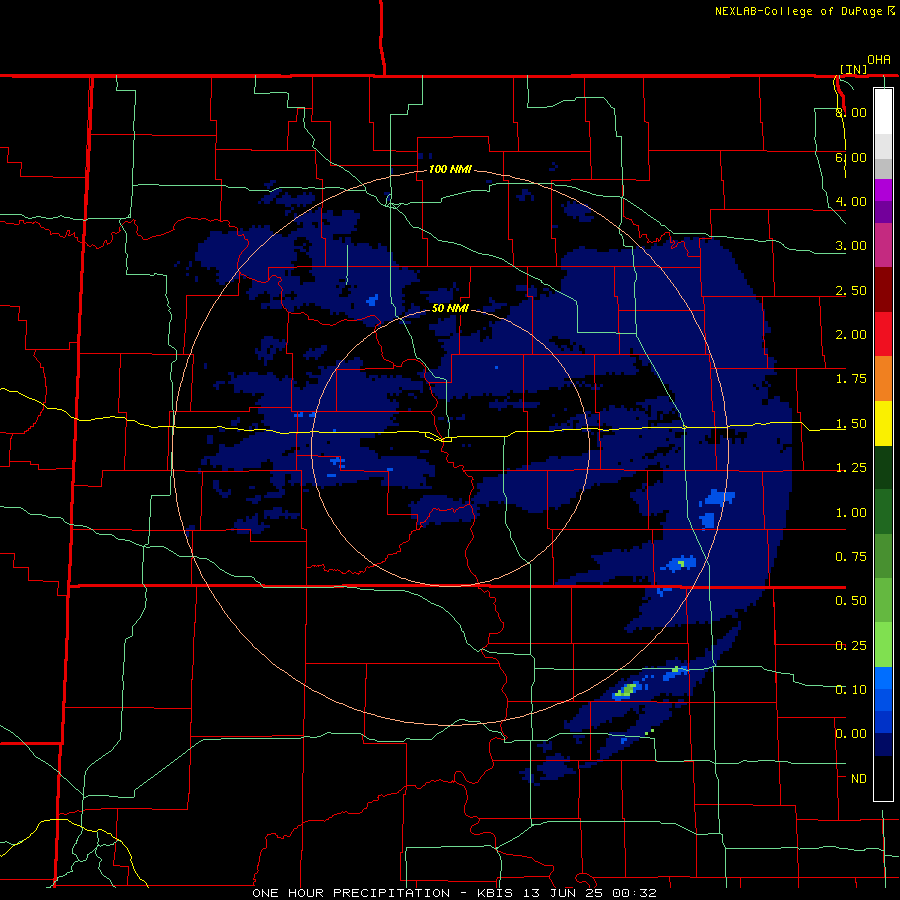Viewport: 900px width, 900px height.
Task: Click the OHA product label
Action: click(x=879, y=59)
